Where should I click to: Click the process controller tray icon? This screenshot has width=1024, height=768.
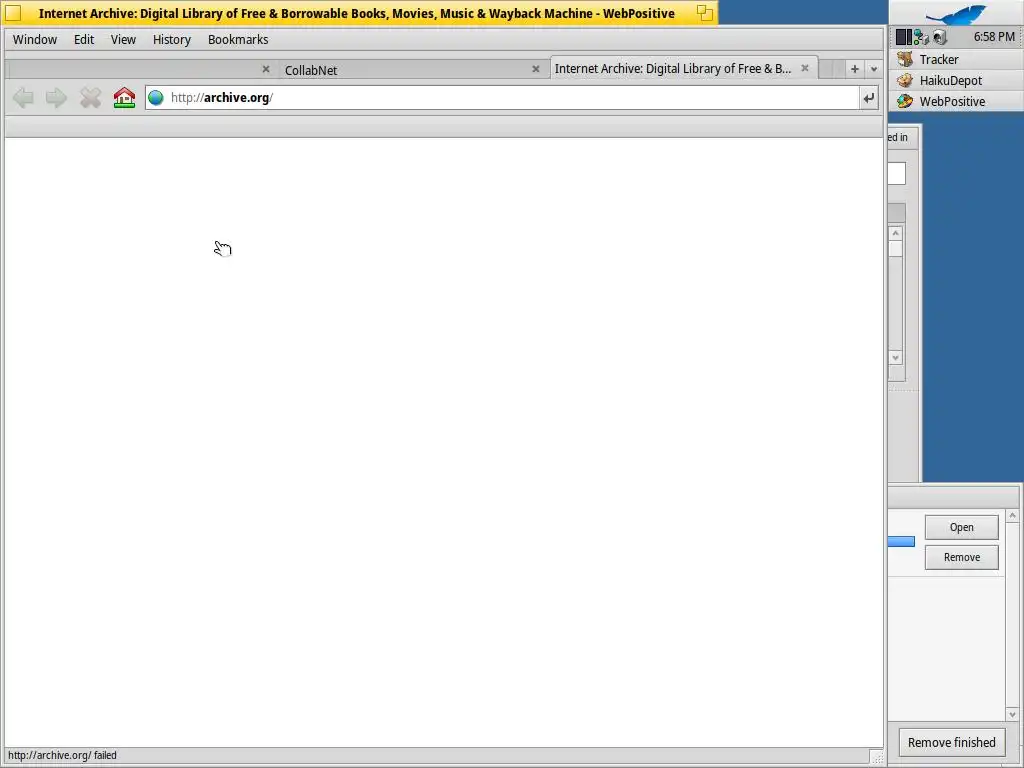(x=904, y=37)
